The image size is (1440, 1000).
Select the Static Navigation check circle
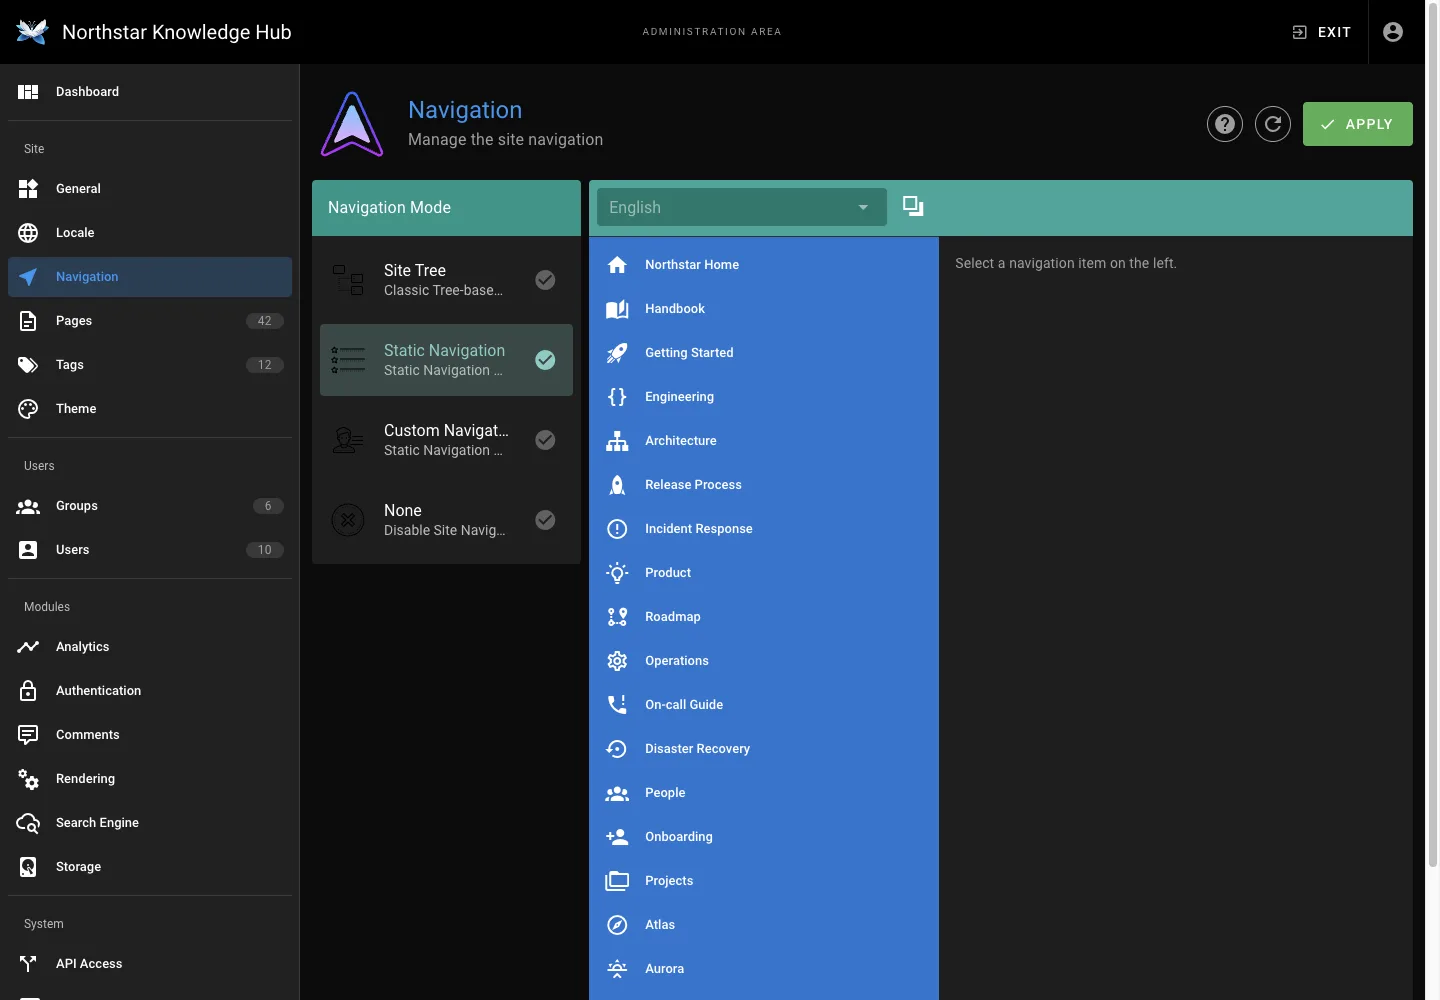click(x=545, y=360)
